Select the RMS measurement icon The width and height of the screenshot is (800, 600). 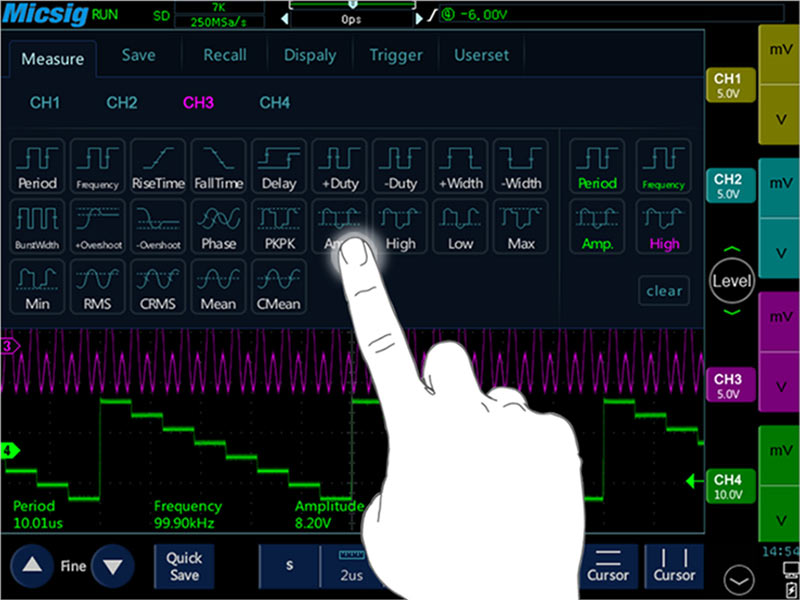tap(98, 286)
